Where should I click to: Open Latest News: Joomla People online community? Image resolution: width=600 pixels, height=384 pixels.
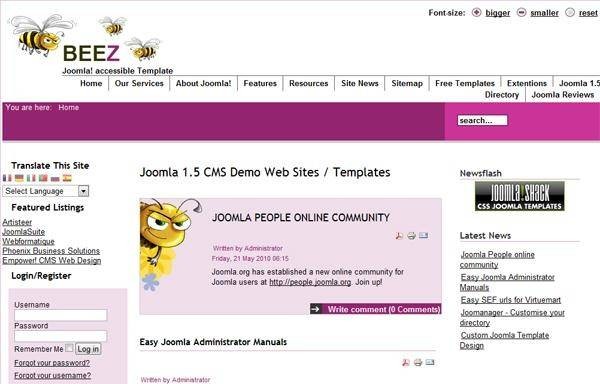(497, 259)
